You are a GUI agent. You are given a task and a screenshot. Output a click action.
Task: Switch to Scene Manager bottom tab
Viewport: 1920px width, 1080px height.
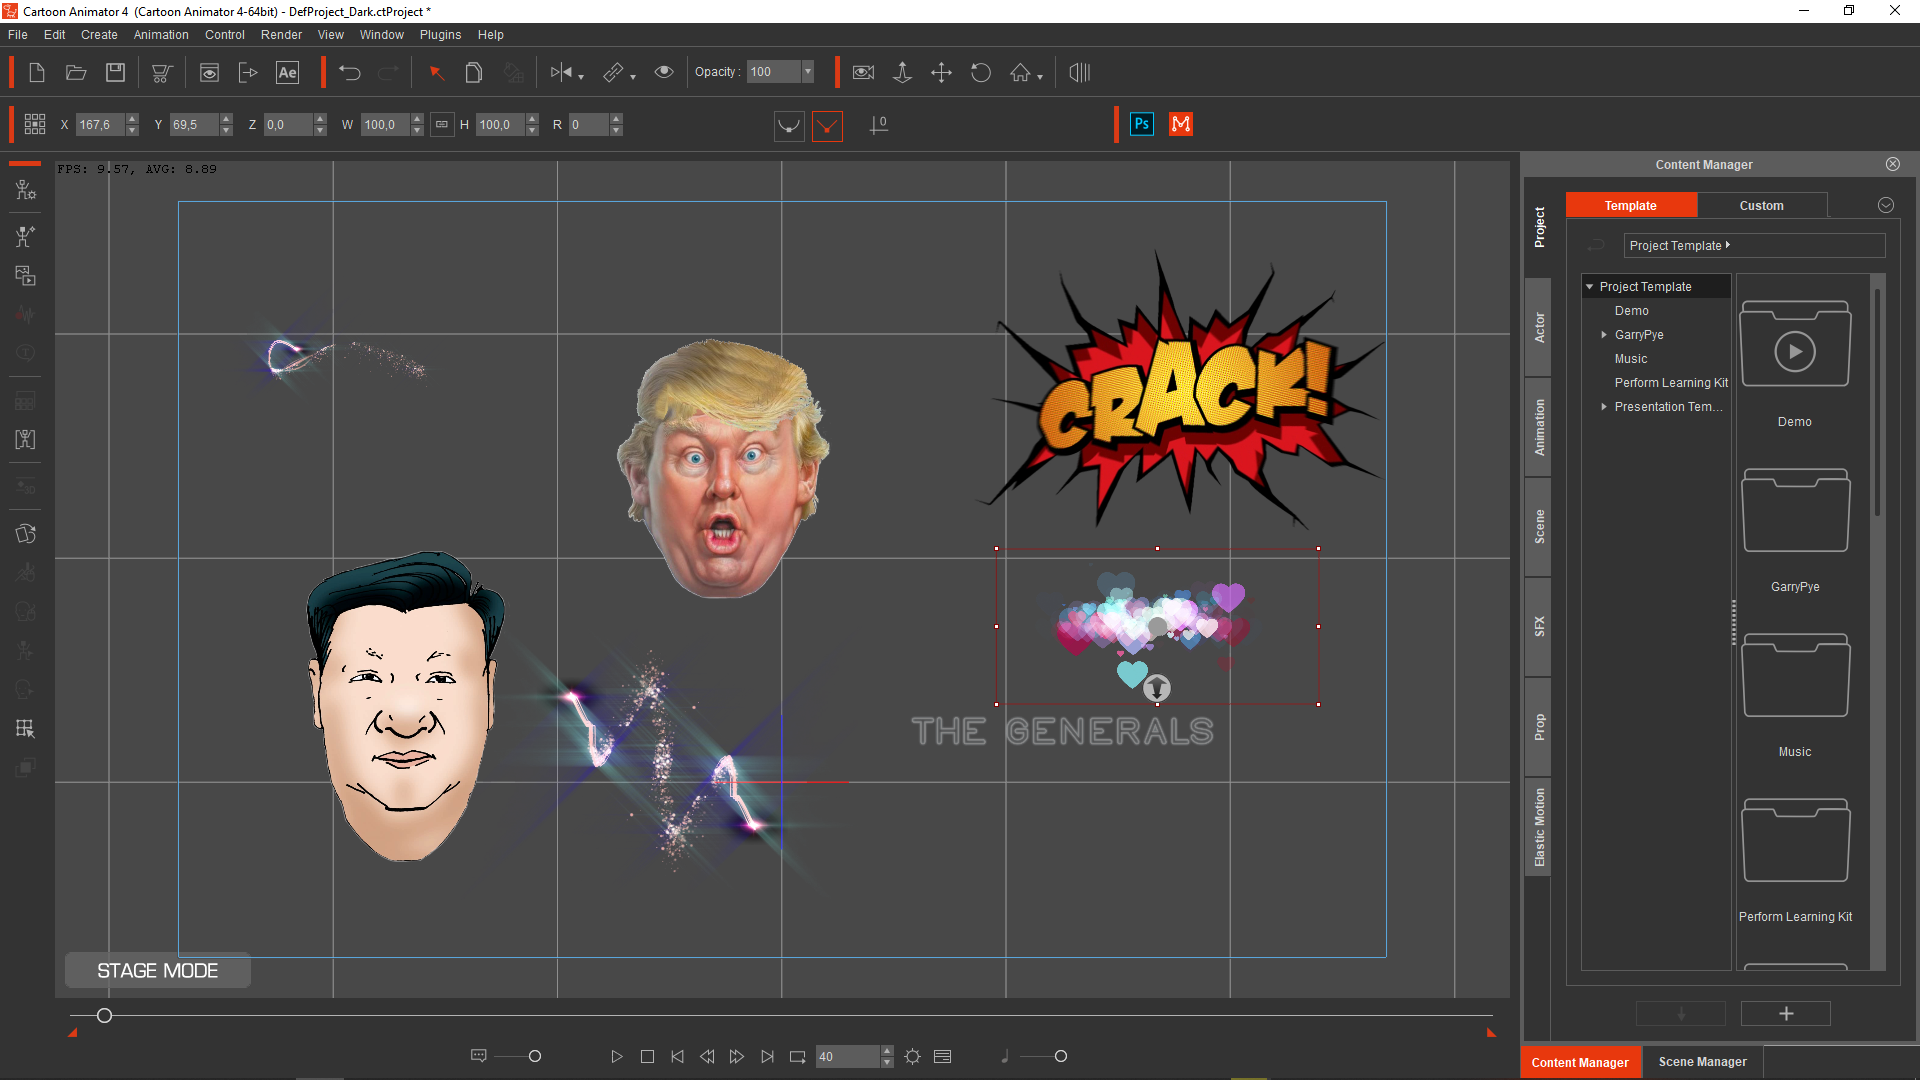(1702, 1062)
